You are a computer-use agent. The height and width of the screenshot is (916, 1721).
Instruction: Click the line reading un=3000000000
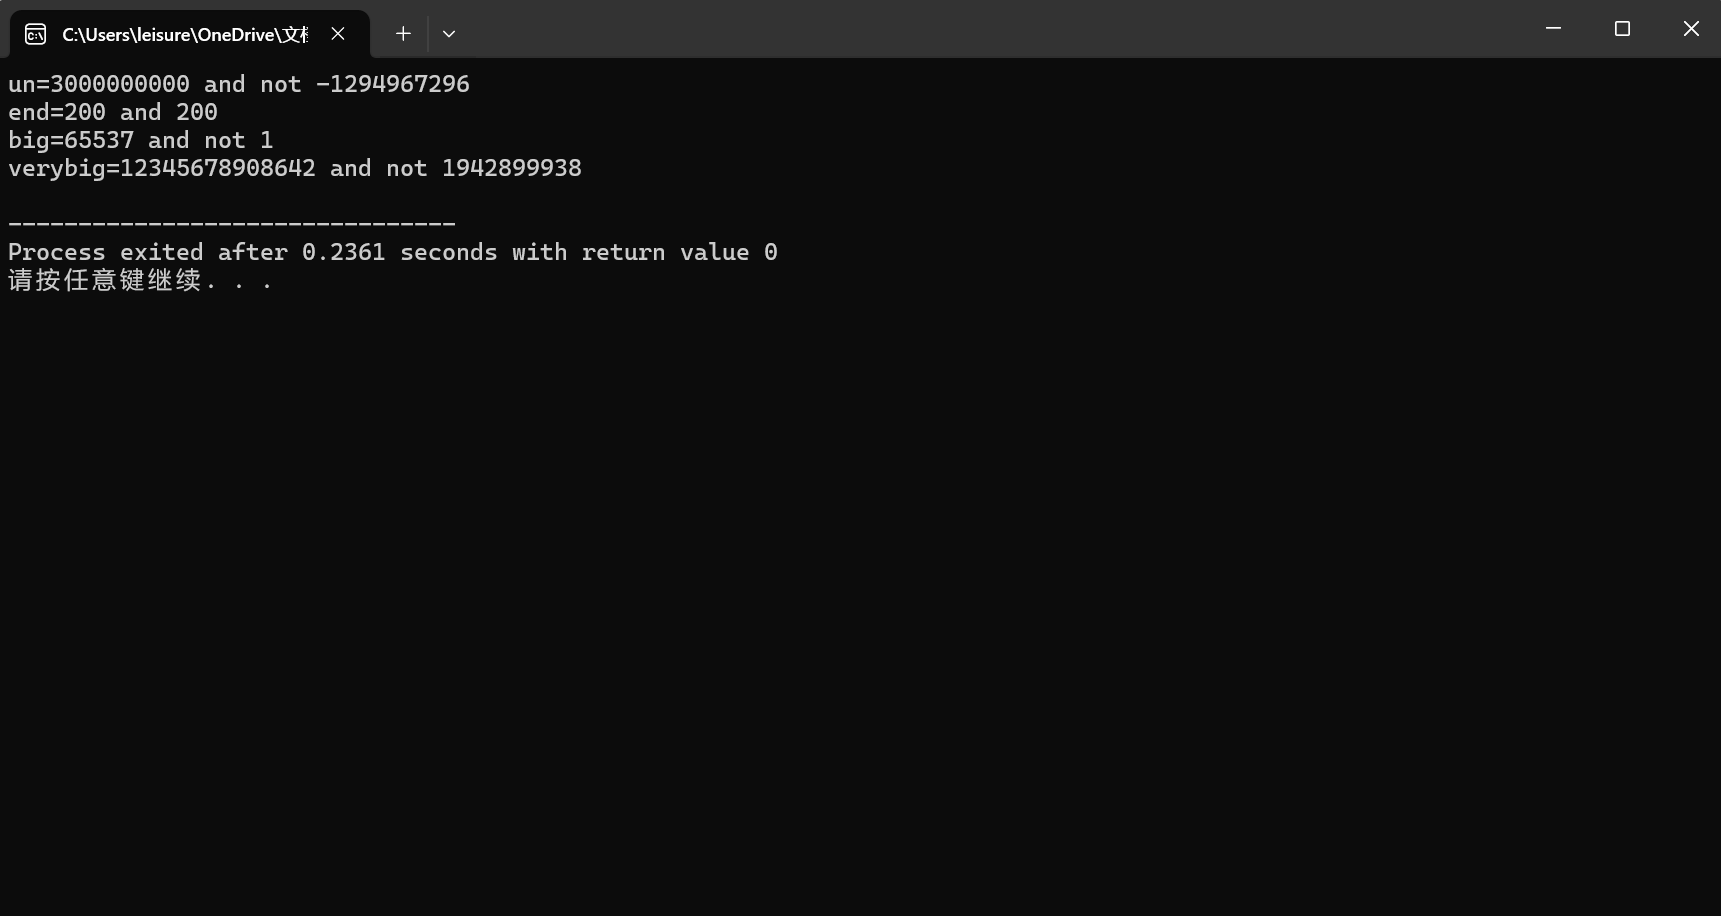(238, 84)
